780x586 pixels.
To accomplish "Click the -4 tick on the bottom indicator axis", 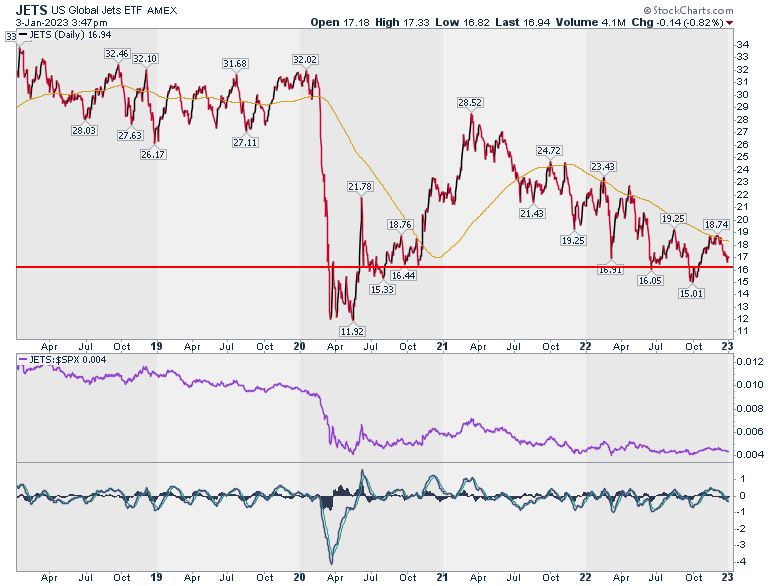I will [x=741, y=562].
